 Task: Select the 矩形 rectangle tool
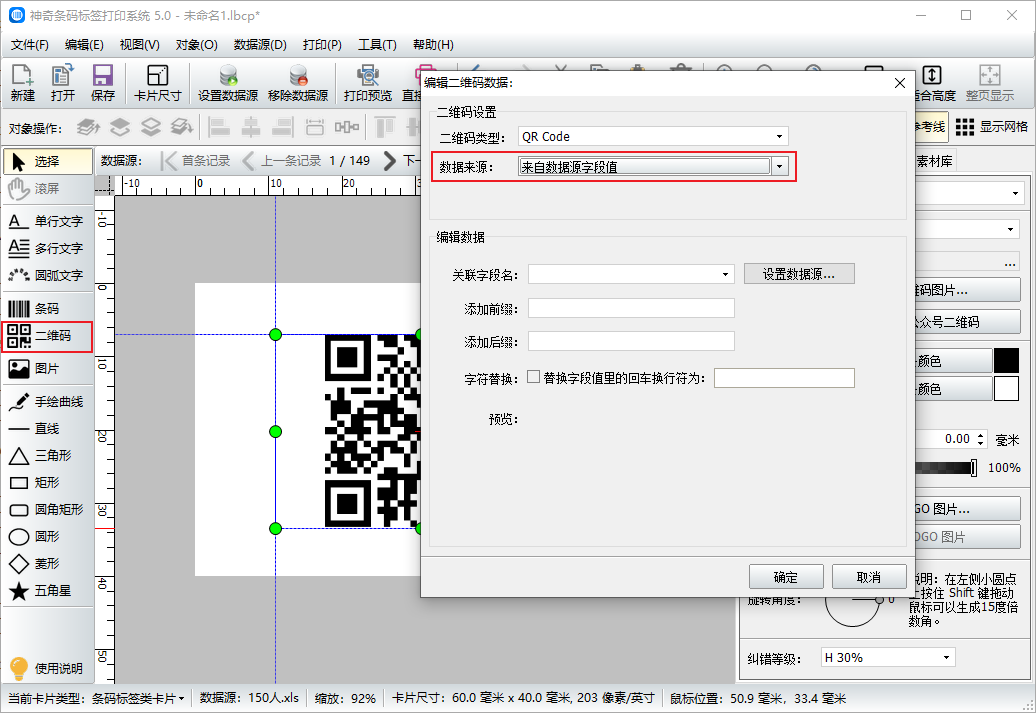(48, 483)
